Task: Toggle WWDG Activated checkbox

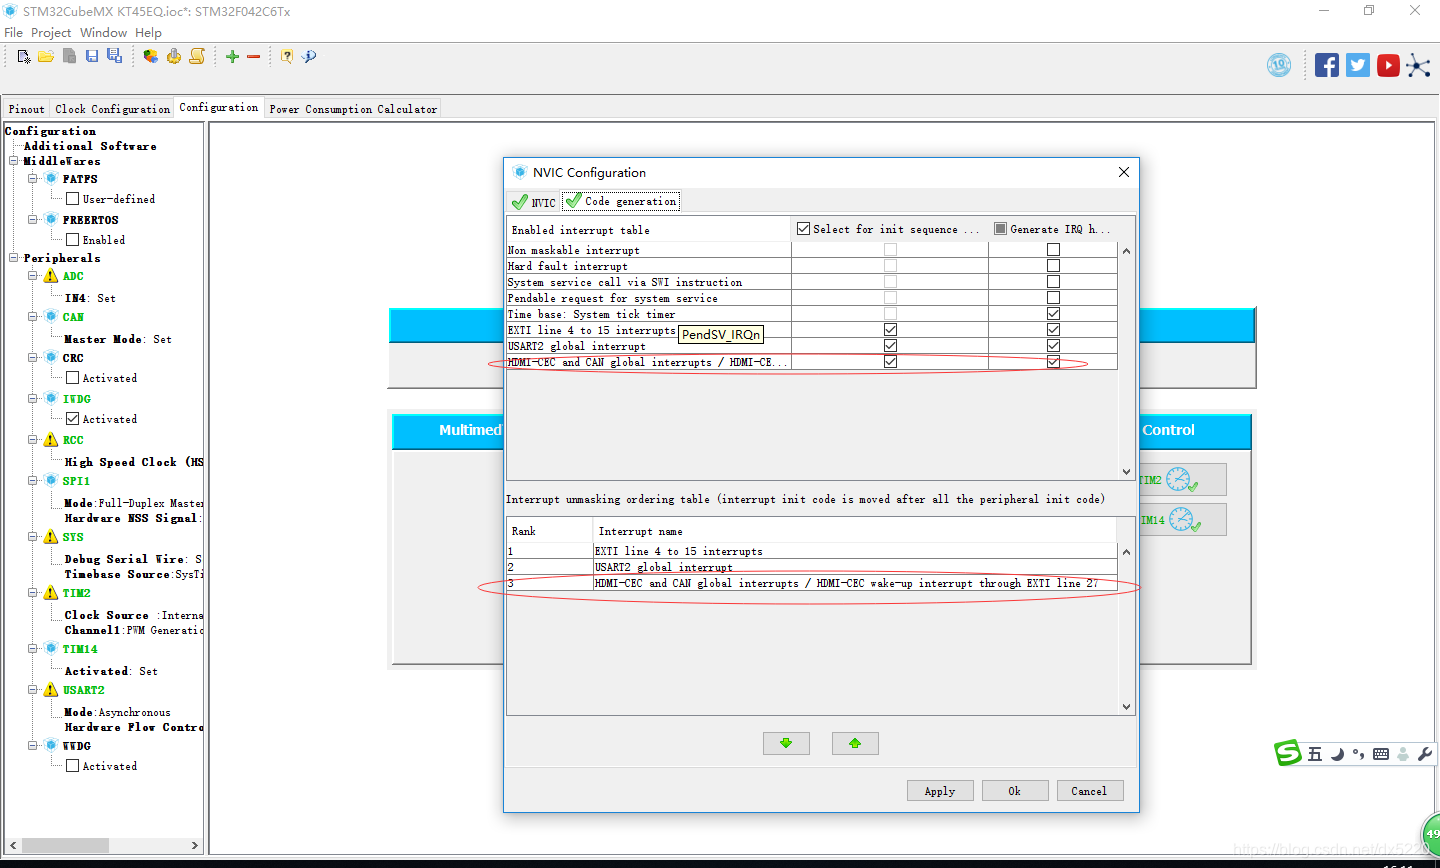Action: (x=72, y=766)
